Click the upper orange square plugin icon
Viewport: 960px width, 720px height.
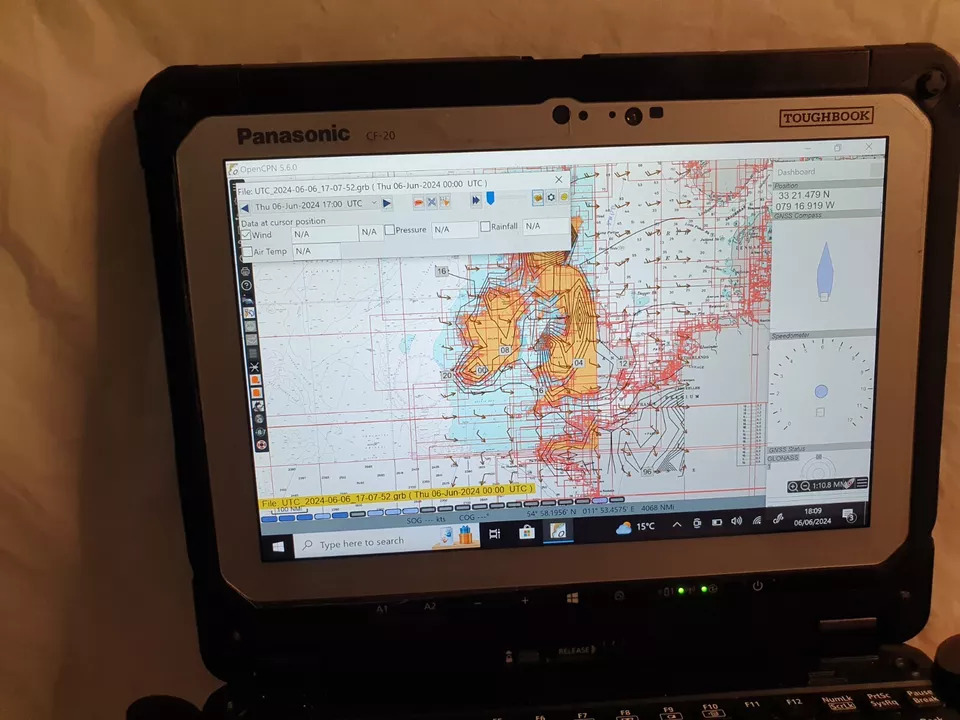[x=255, y=380]
